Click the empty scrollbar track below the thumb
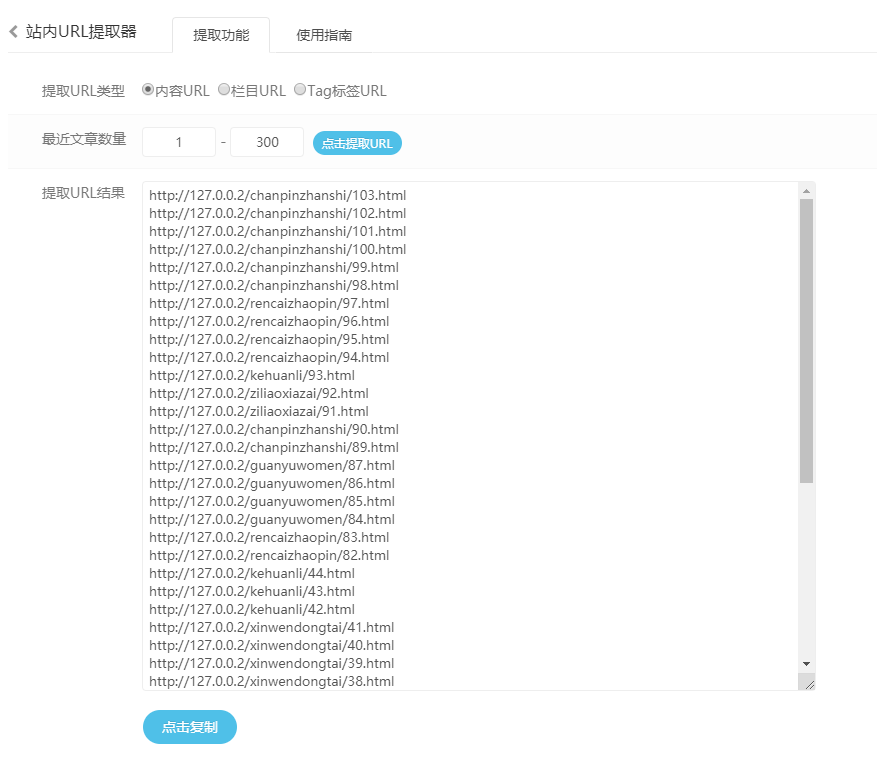This screenshot has width=877, height=775. coord(806,570)
